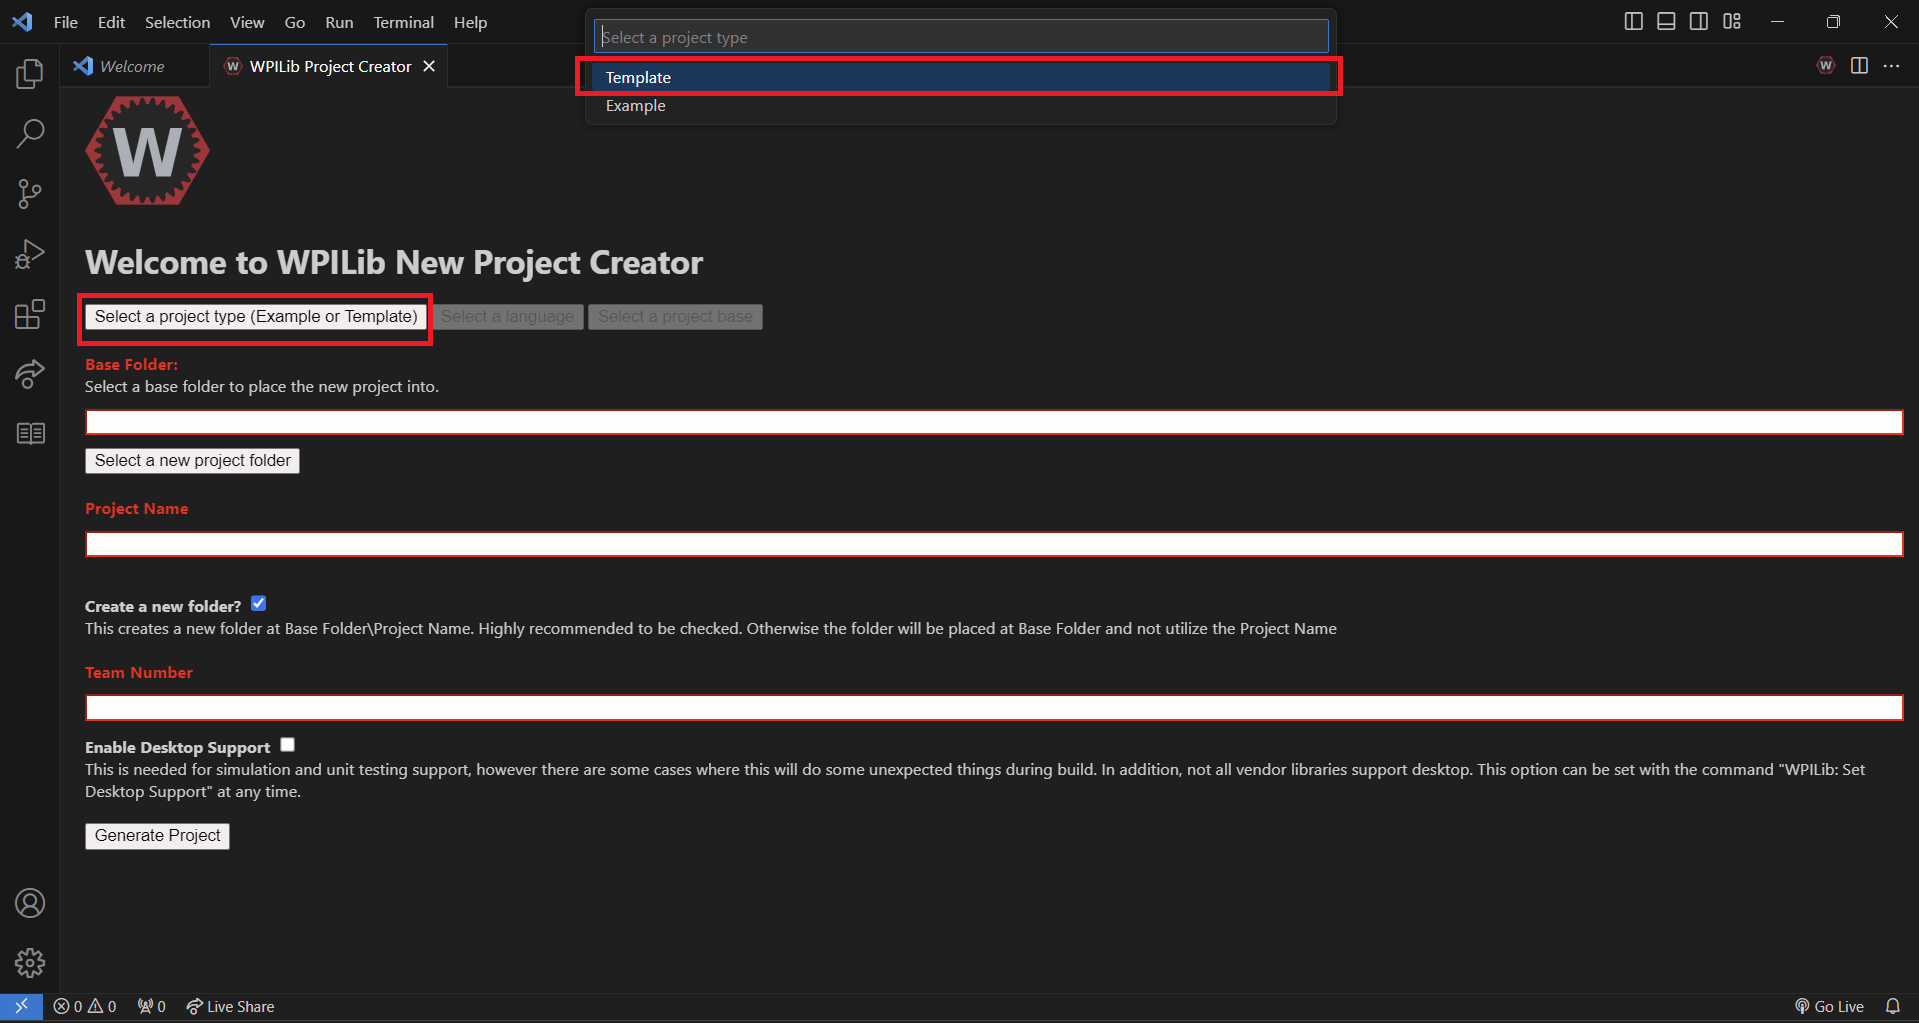
Task: Toggle the secondary side bar layout icon
Action: 1699,21
